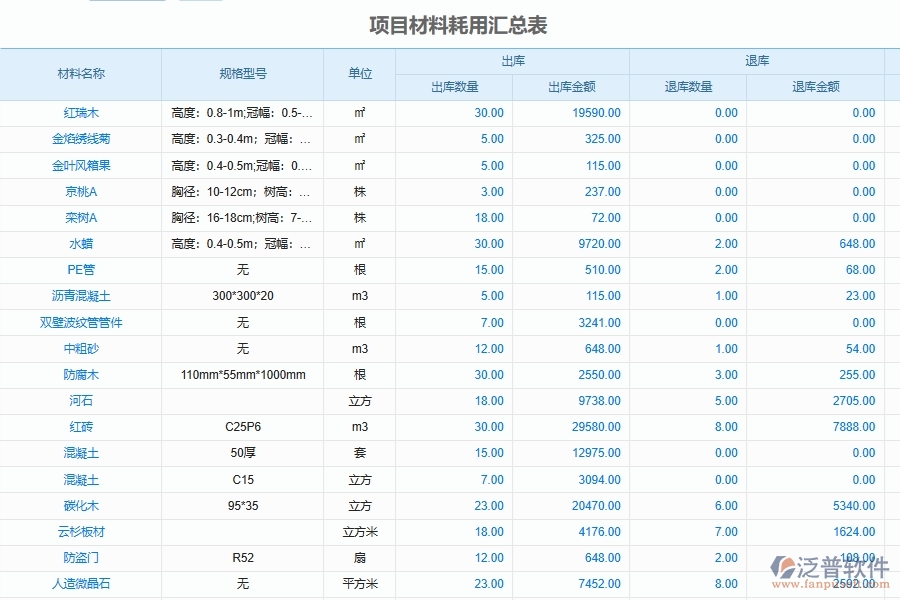Select the 沥青混凝土 material name
The height and width of the screenshot is (600, 900).
(80, 296)
